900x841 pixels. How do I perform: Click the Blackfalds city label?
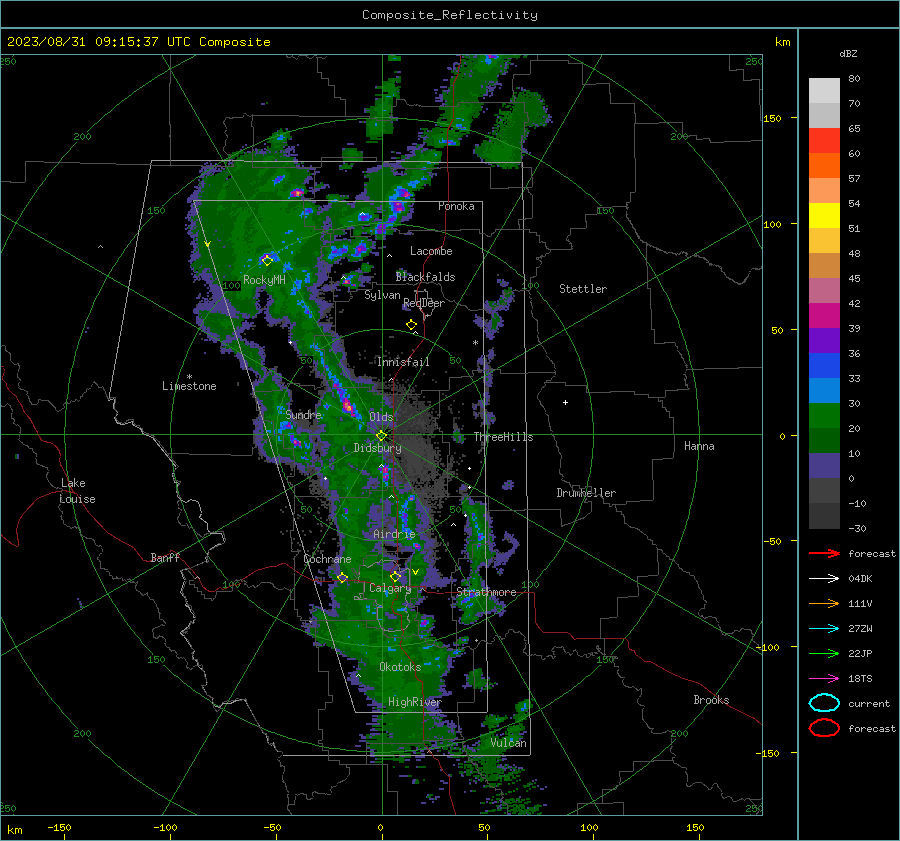(425, 277)
